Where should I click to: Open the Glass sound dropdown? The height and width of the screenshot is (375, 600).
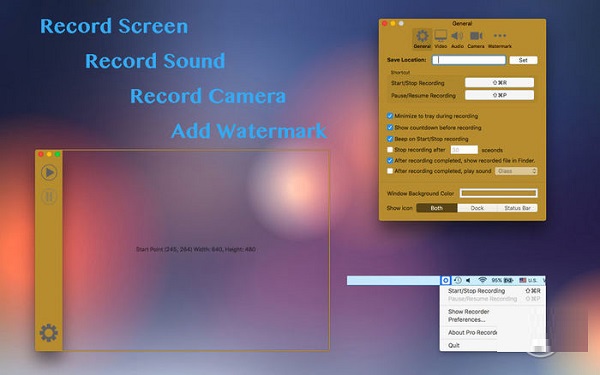[516, 171]
